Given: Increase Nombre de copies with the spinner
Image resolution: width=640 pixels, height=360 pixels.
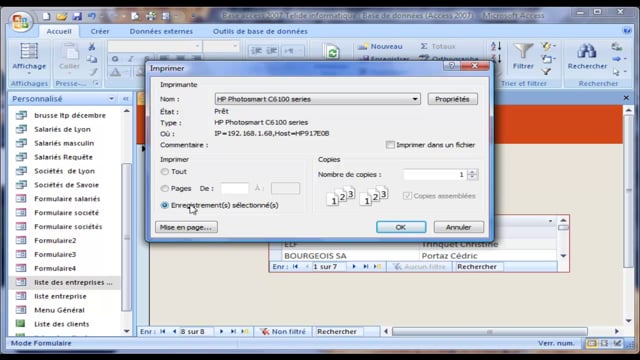Looking at the screenshot, I should pyautogui.click(x=472, y=172).
